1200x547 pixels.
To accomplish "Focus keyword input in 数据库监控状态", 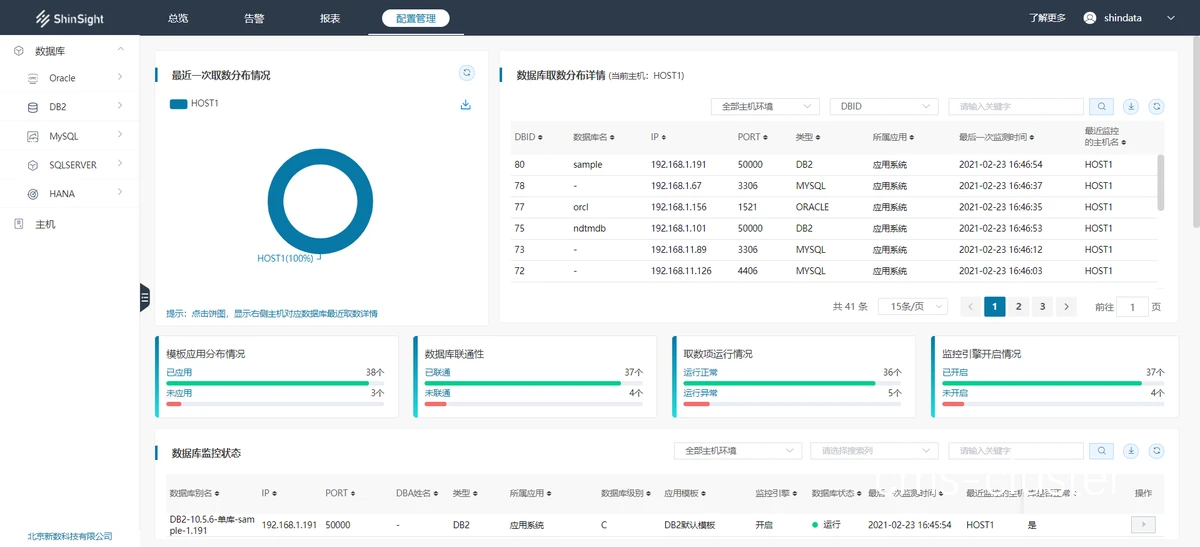I will [1016, 452].
